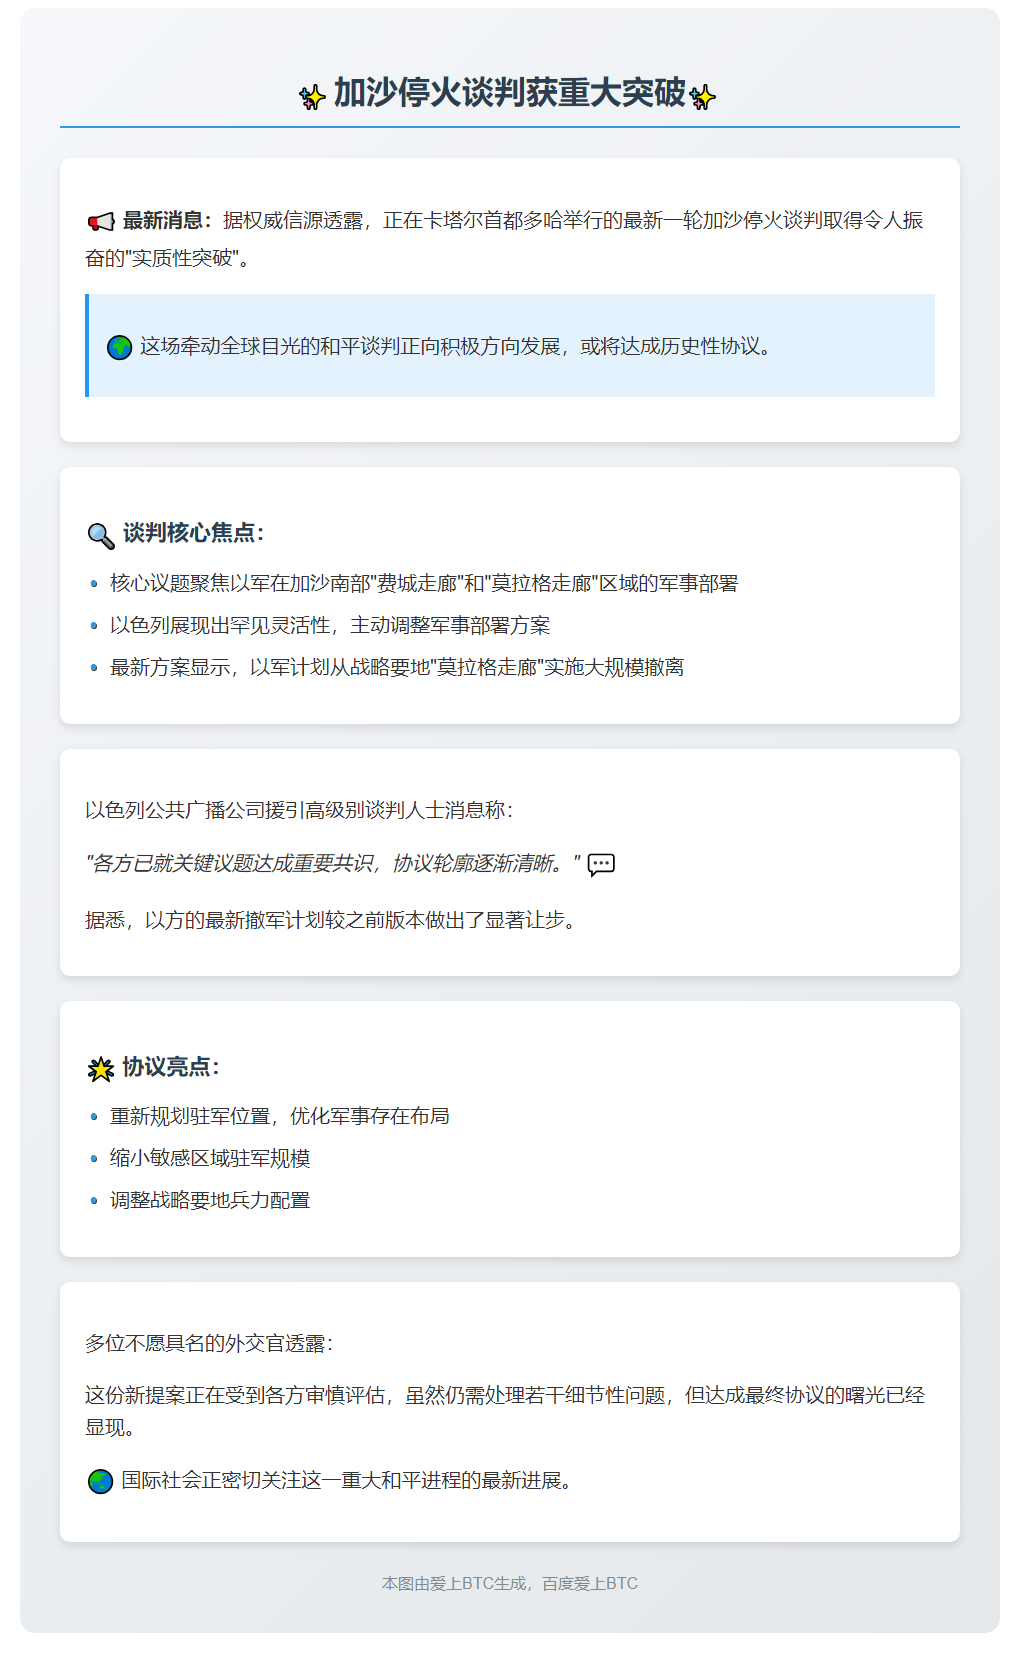This screenshot has height=1664, width=1020.
Task: Click the heading 协议亮点
Action: [171, 1067]
